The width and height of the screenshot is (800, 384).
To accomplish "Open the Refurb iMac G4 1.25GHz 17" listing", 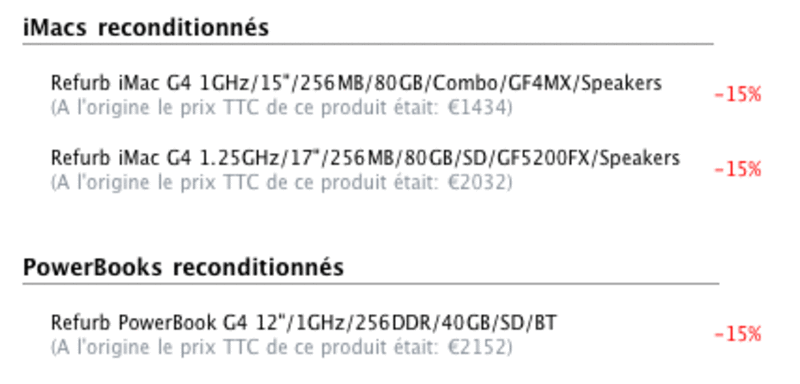I will tap(365, 158).
